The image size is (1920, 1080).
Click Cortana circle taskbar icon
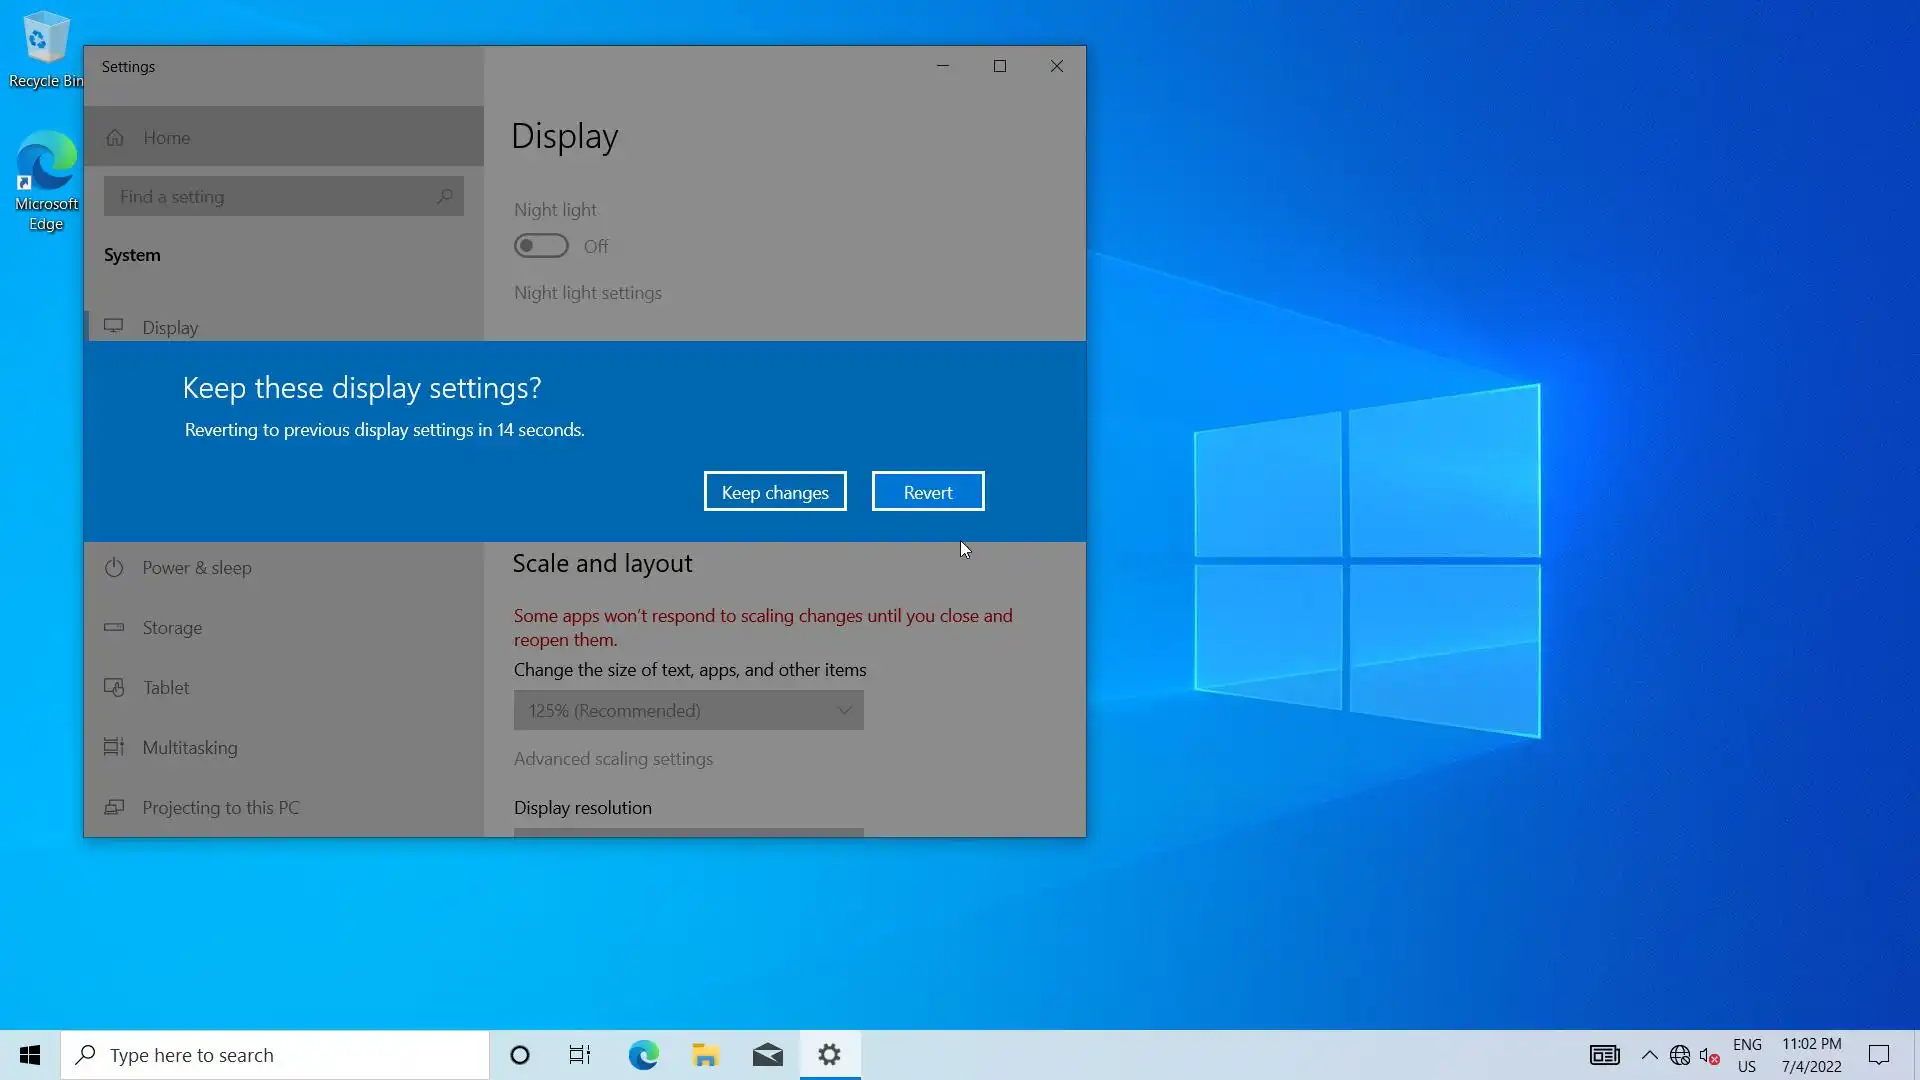519,1055
